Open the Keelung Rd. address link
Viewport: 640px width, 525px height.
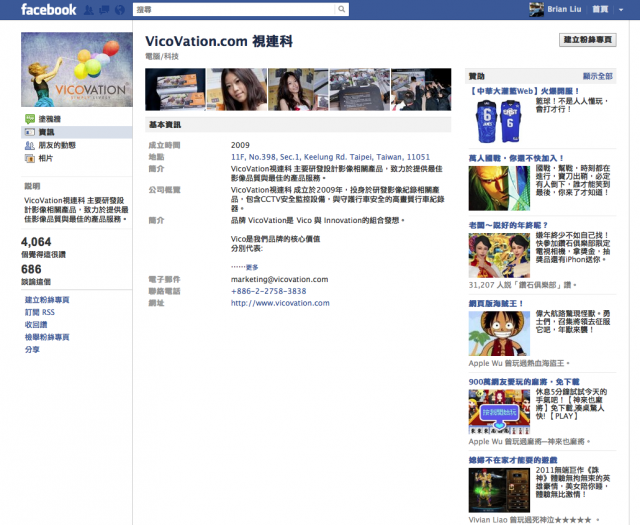330,157
